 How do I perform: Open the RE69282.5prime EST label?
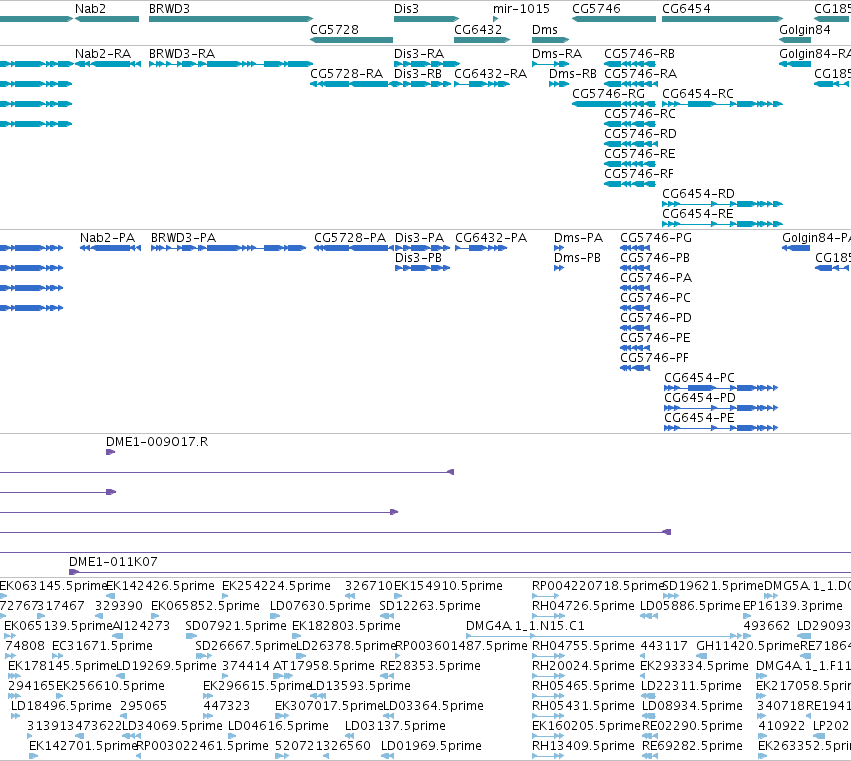click(692, 746)
